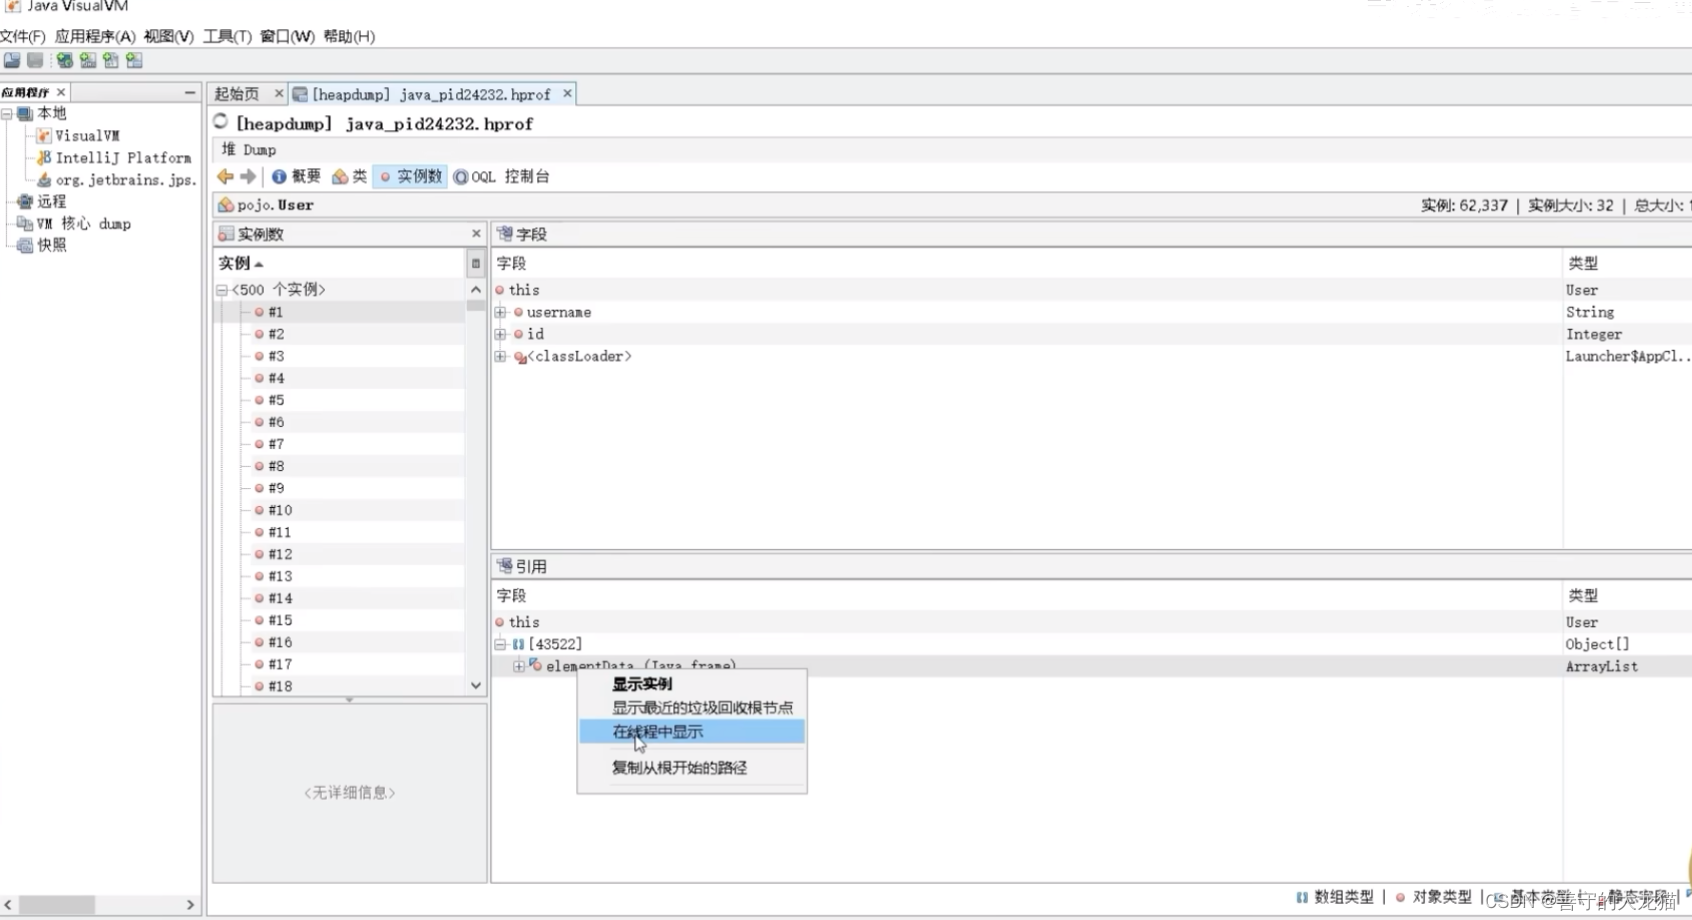Click the Launcher$AppCl.. type cell
This screenshot has height=920, width=1692.
tap(1628, 356)
